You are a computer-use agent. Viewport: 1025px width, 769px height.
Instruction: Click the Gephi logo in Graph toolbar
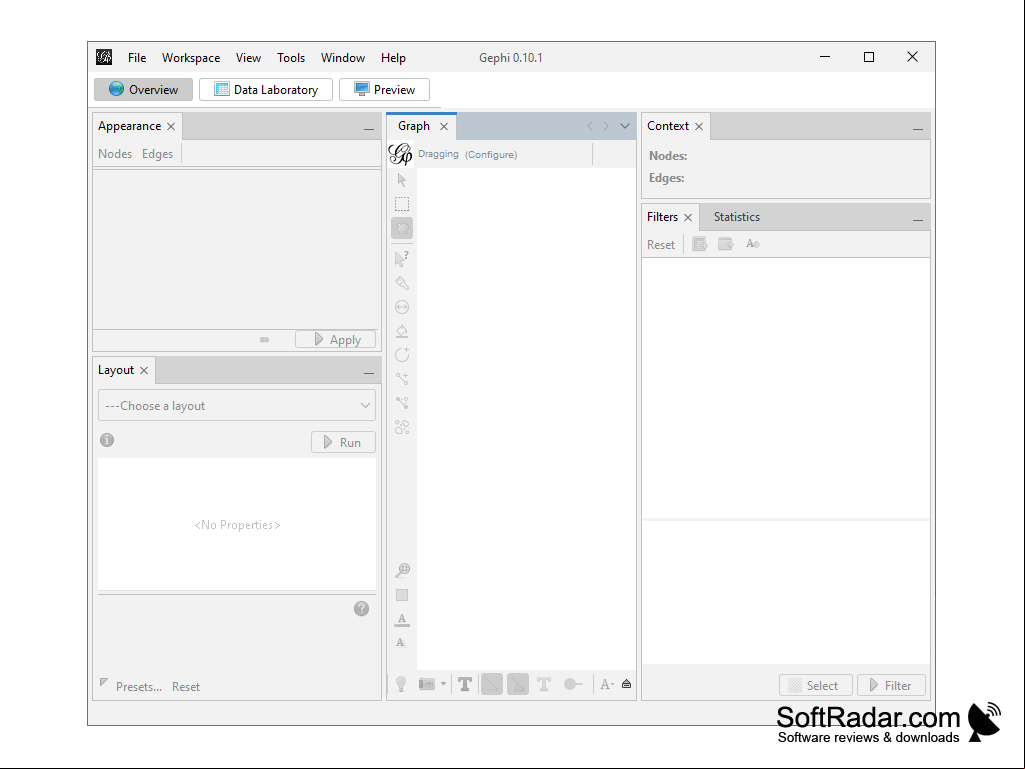400,154
